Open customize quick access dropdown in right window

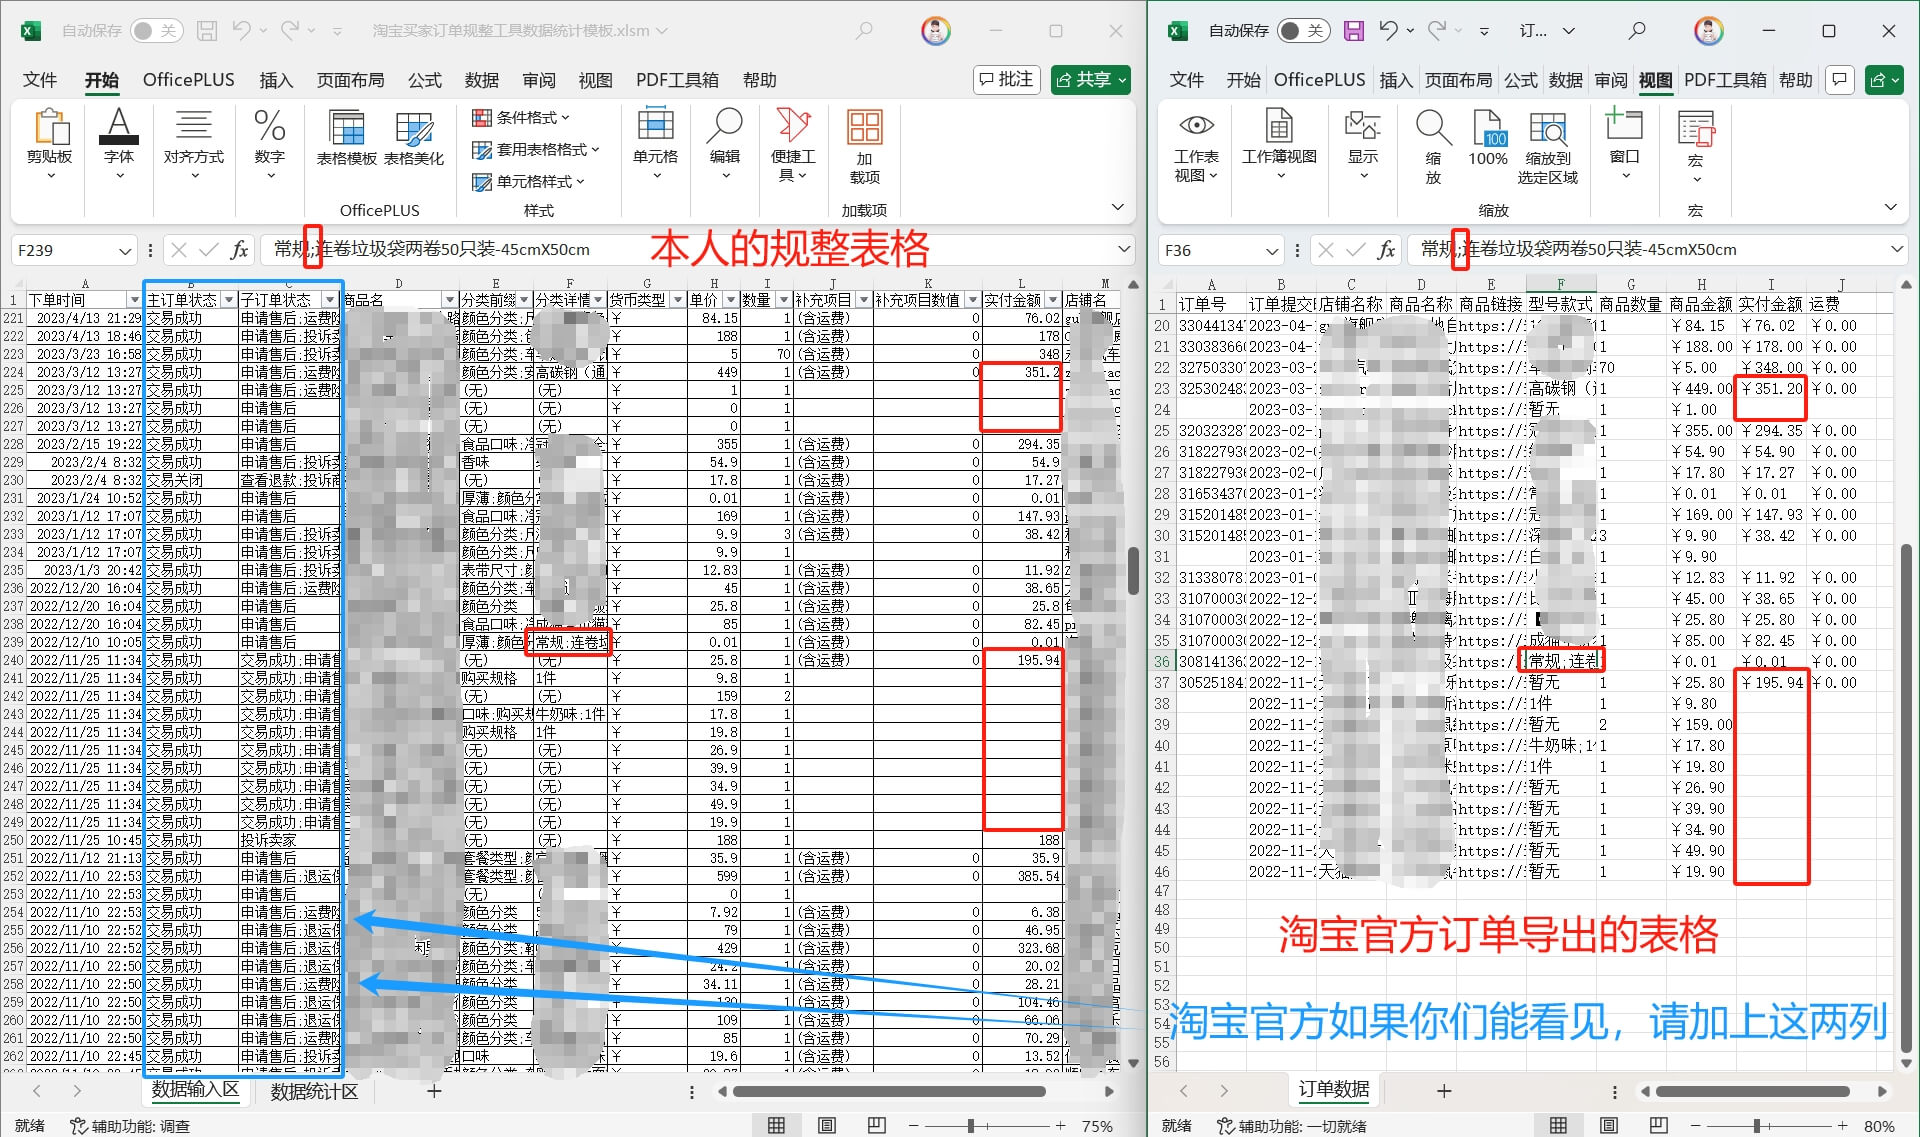click(x=1483, y=31)
